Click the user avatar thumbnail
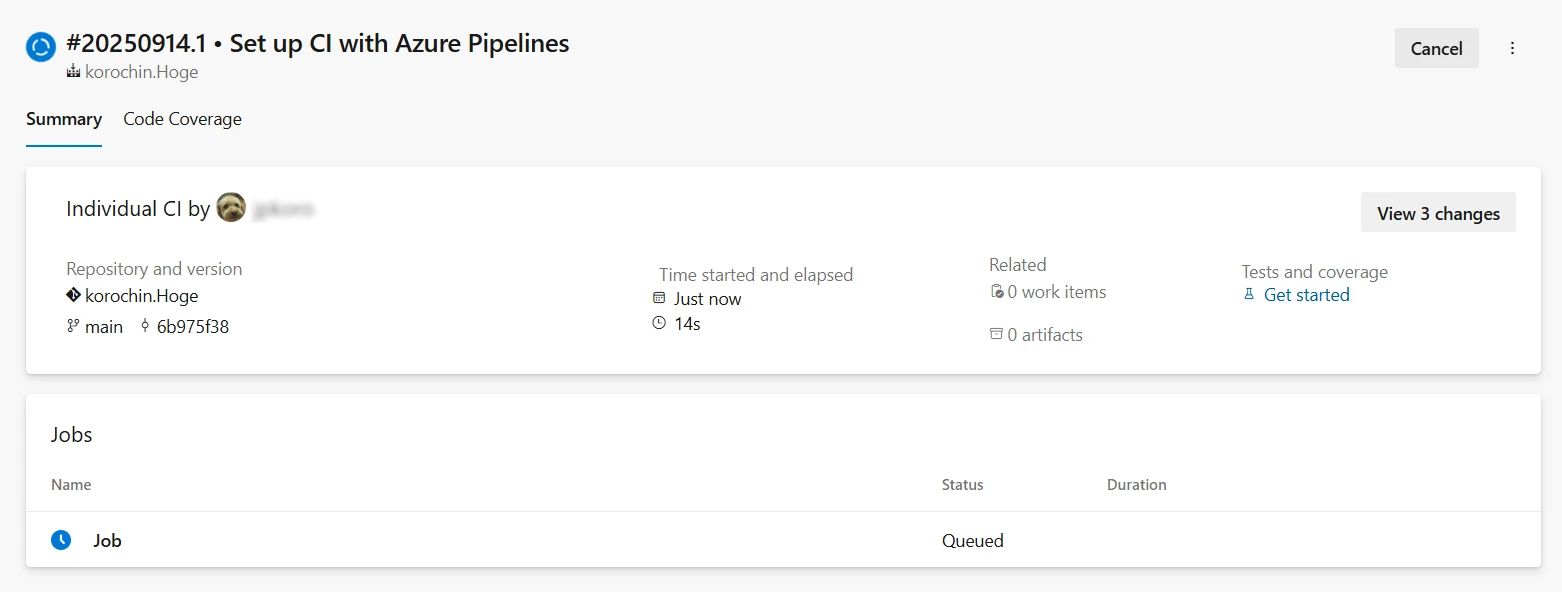This screenshot has width=1562, height=592. (x=231, y=208)
